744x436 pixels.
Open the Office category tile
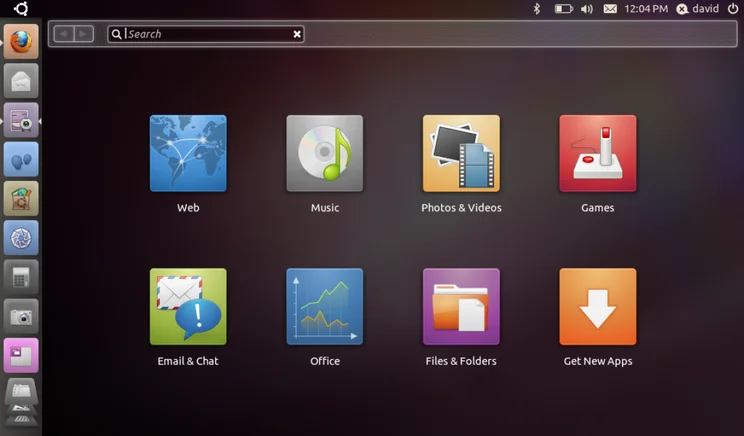[x=325, y=306]
